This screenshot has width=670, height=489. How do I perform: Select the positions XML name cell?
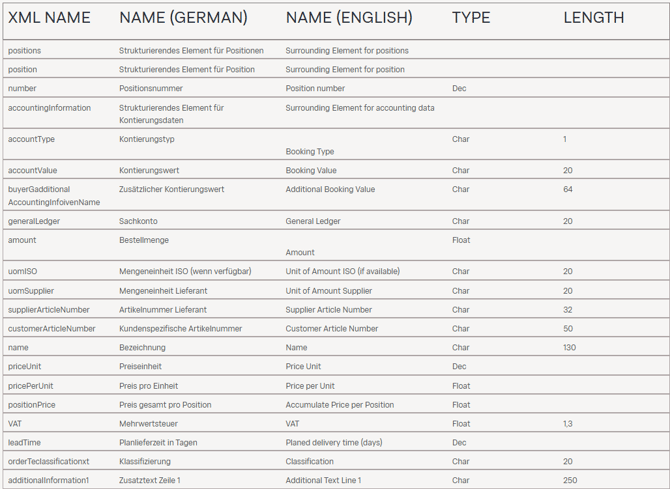(25, 50)
